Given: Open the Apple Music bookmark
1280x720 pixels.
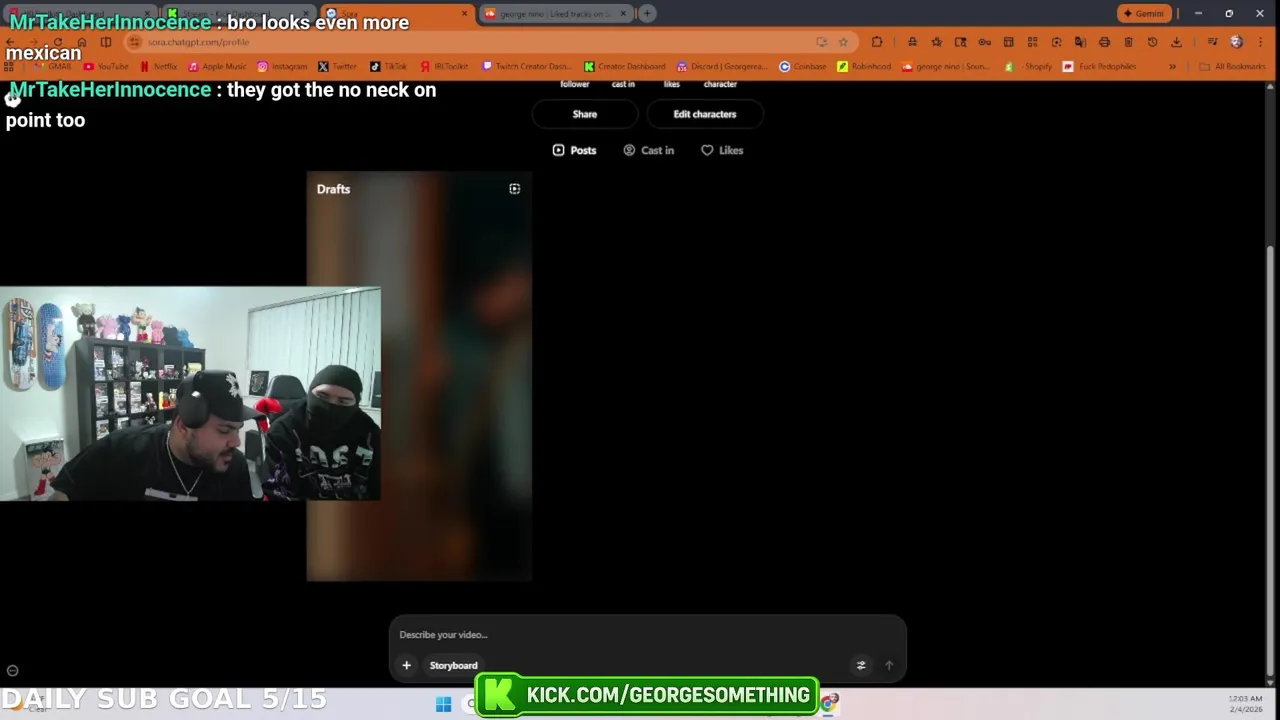Looking at the screenshot, I should (x=217, y=67).
